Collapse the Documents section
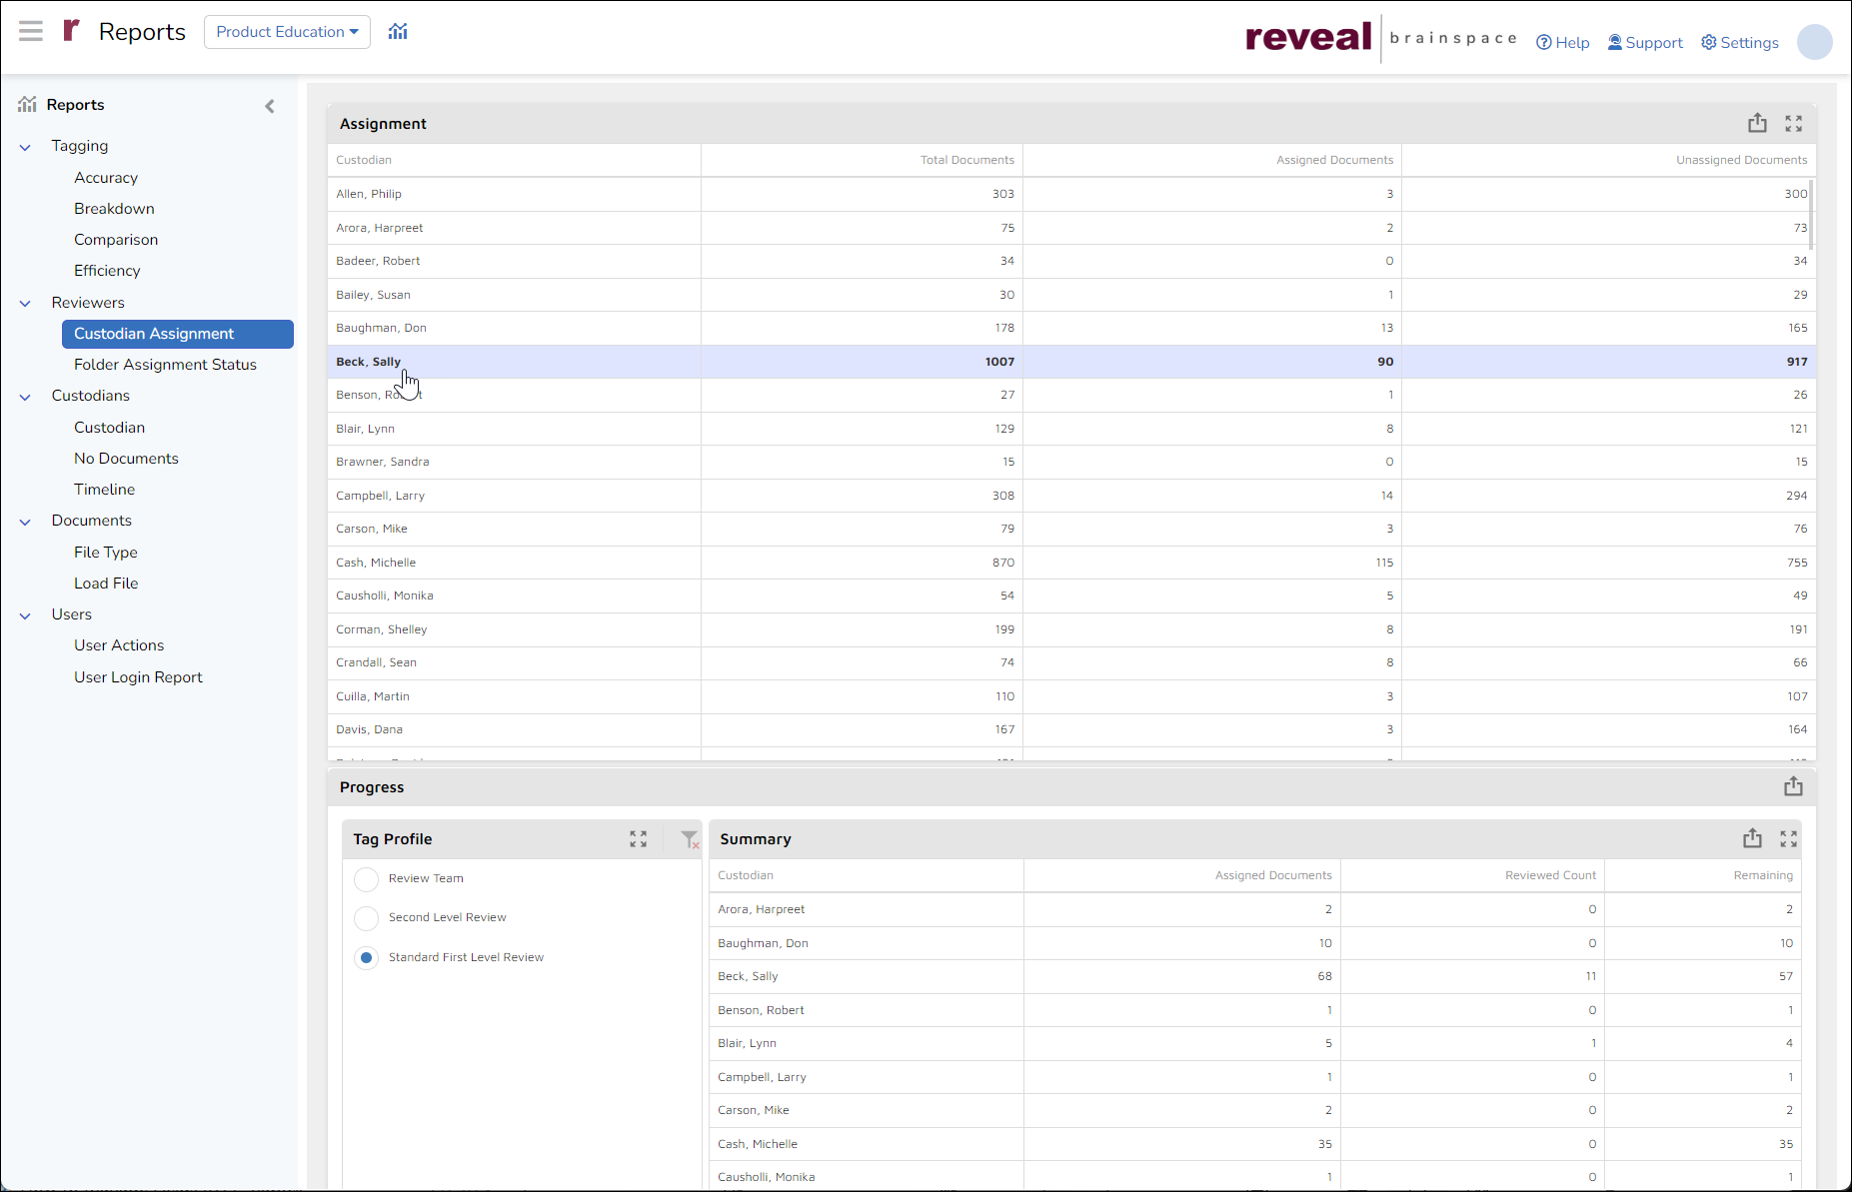 [25, 521]
